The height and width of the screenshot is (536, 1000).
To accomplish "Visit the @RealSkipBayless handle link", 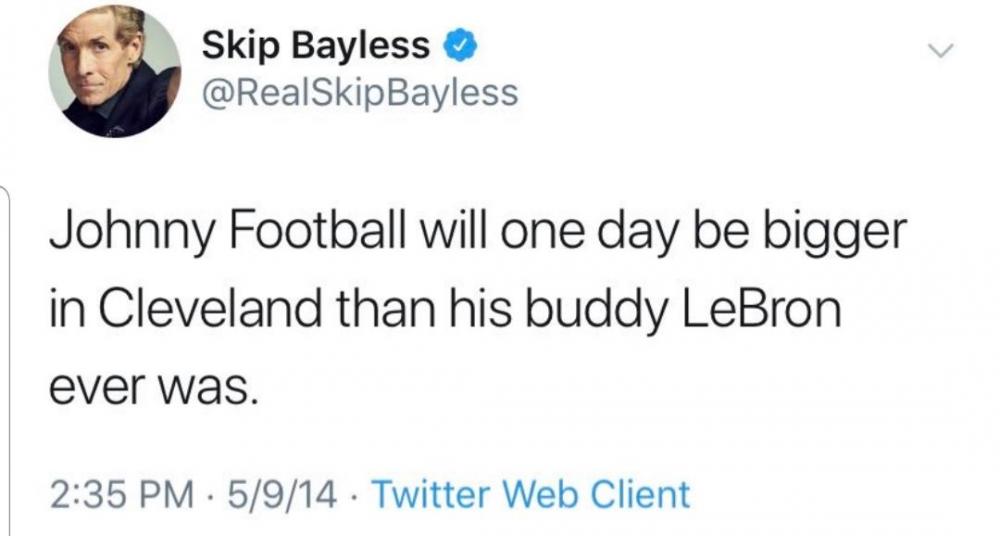I will [360, 93].
